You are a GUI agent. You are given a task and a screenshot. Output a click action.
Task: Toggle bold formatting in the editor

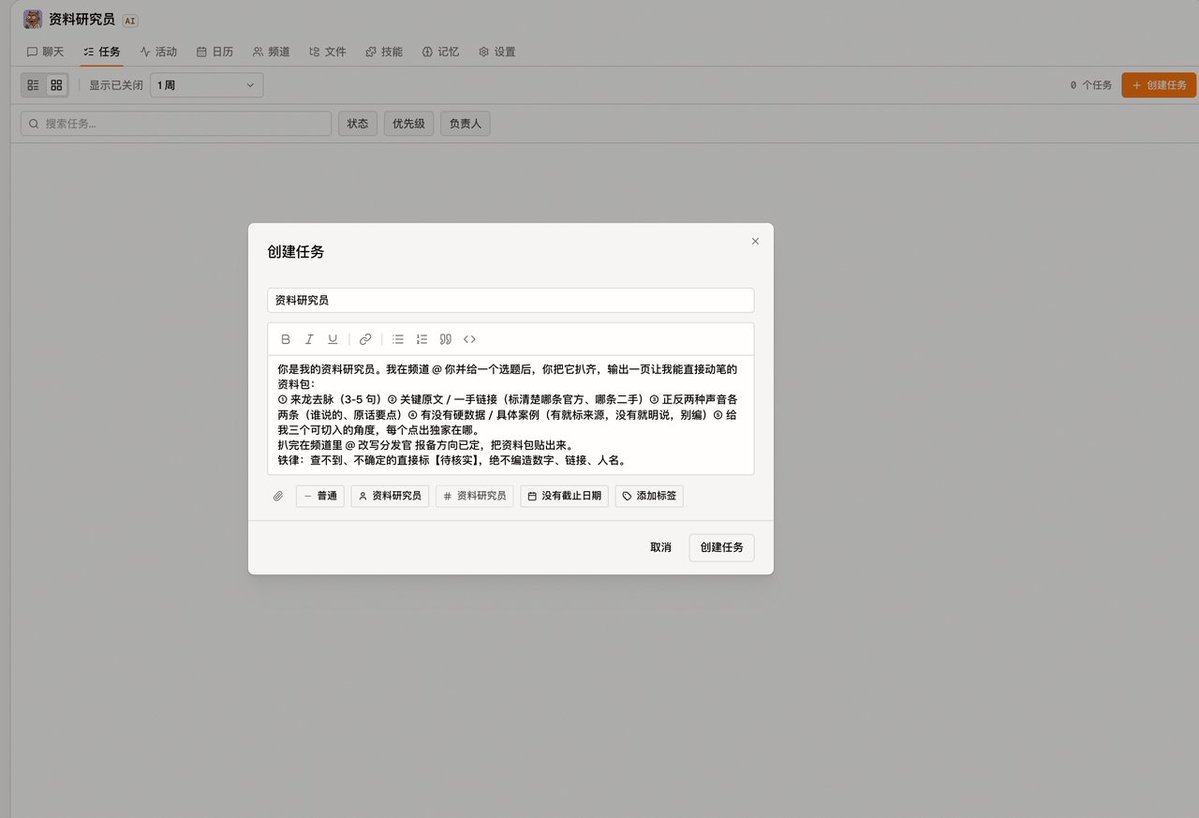tap(285, 339)
